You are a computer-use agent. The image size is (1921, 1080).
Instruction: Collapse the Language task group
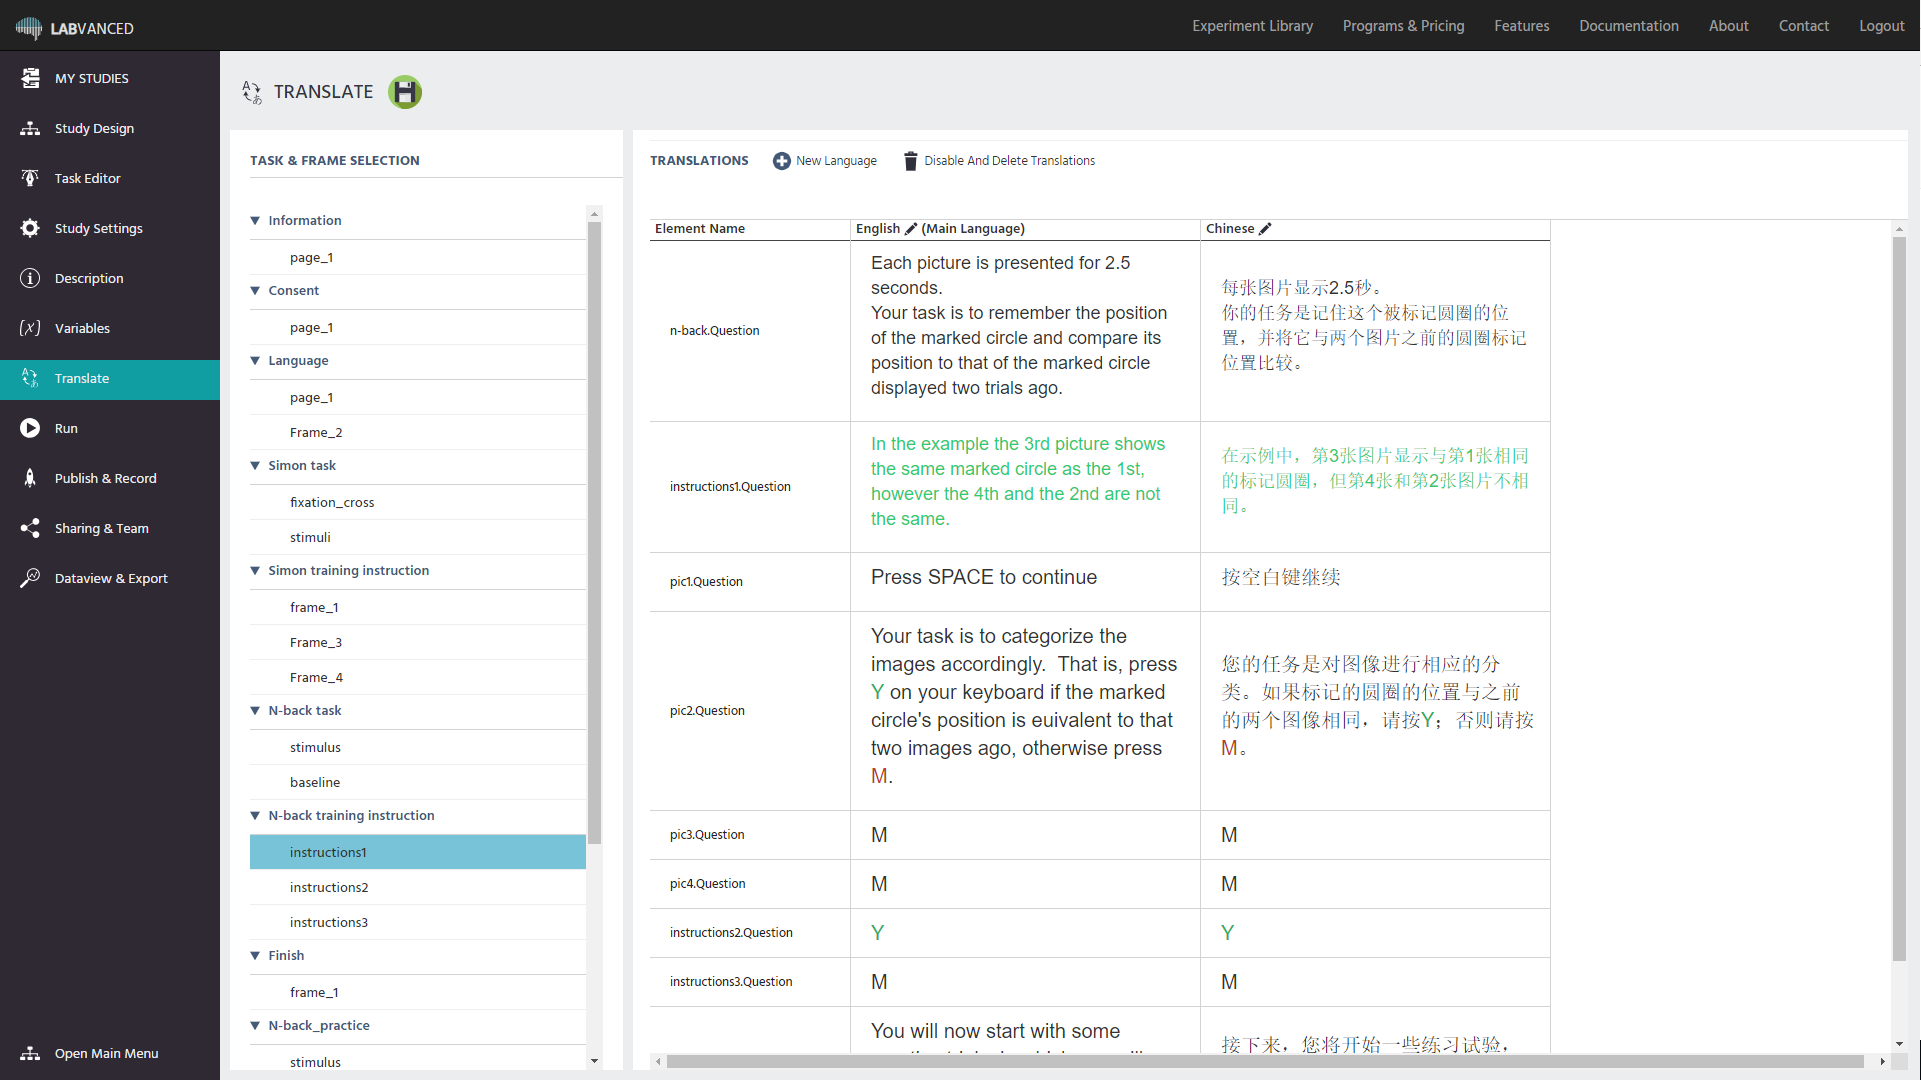pyautogui.click(x=255, y=361)
